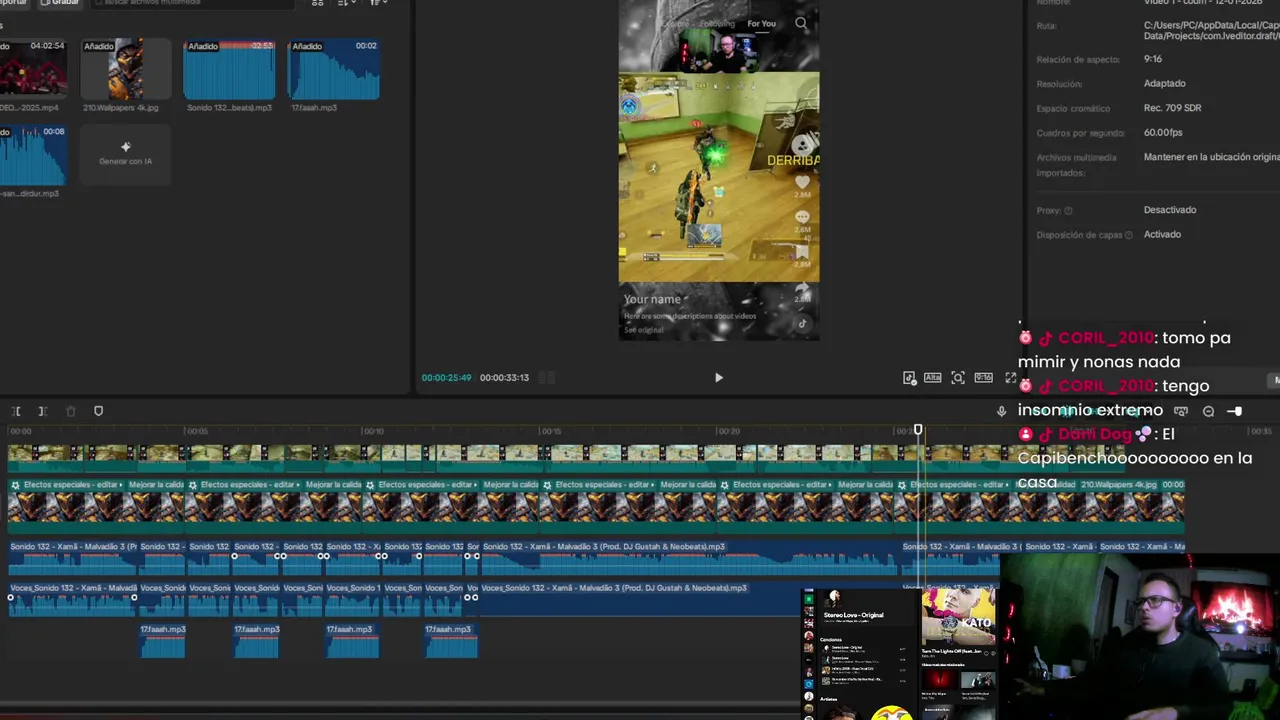Open the sort order dropdown in the media panel

[347, 3]
